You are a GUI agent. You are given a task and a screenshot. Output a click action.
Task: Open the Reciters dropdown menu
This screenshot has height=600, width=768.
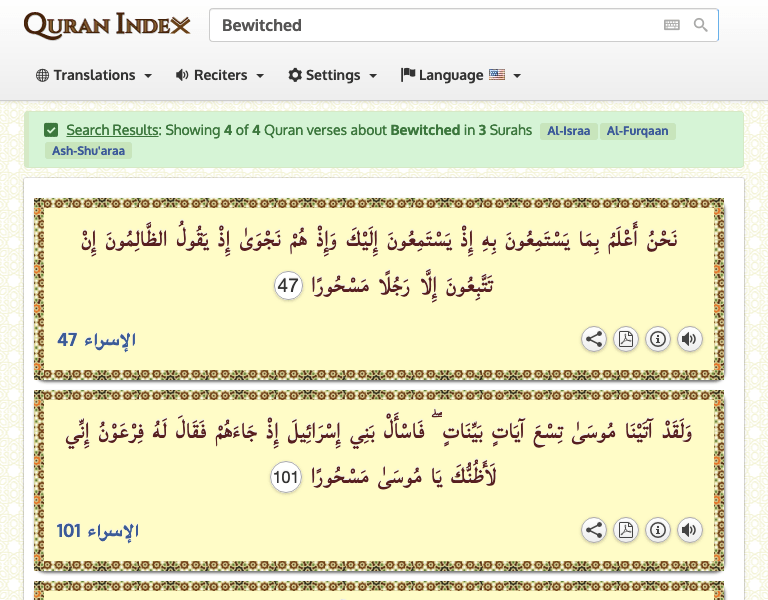tap(219, 75)
